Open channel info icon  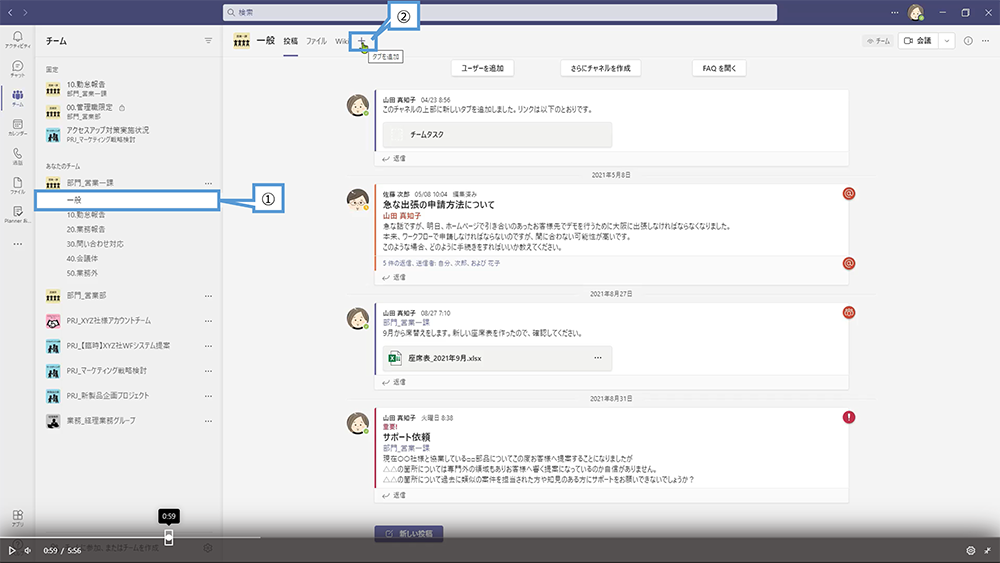968,41
